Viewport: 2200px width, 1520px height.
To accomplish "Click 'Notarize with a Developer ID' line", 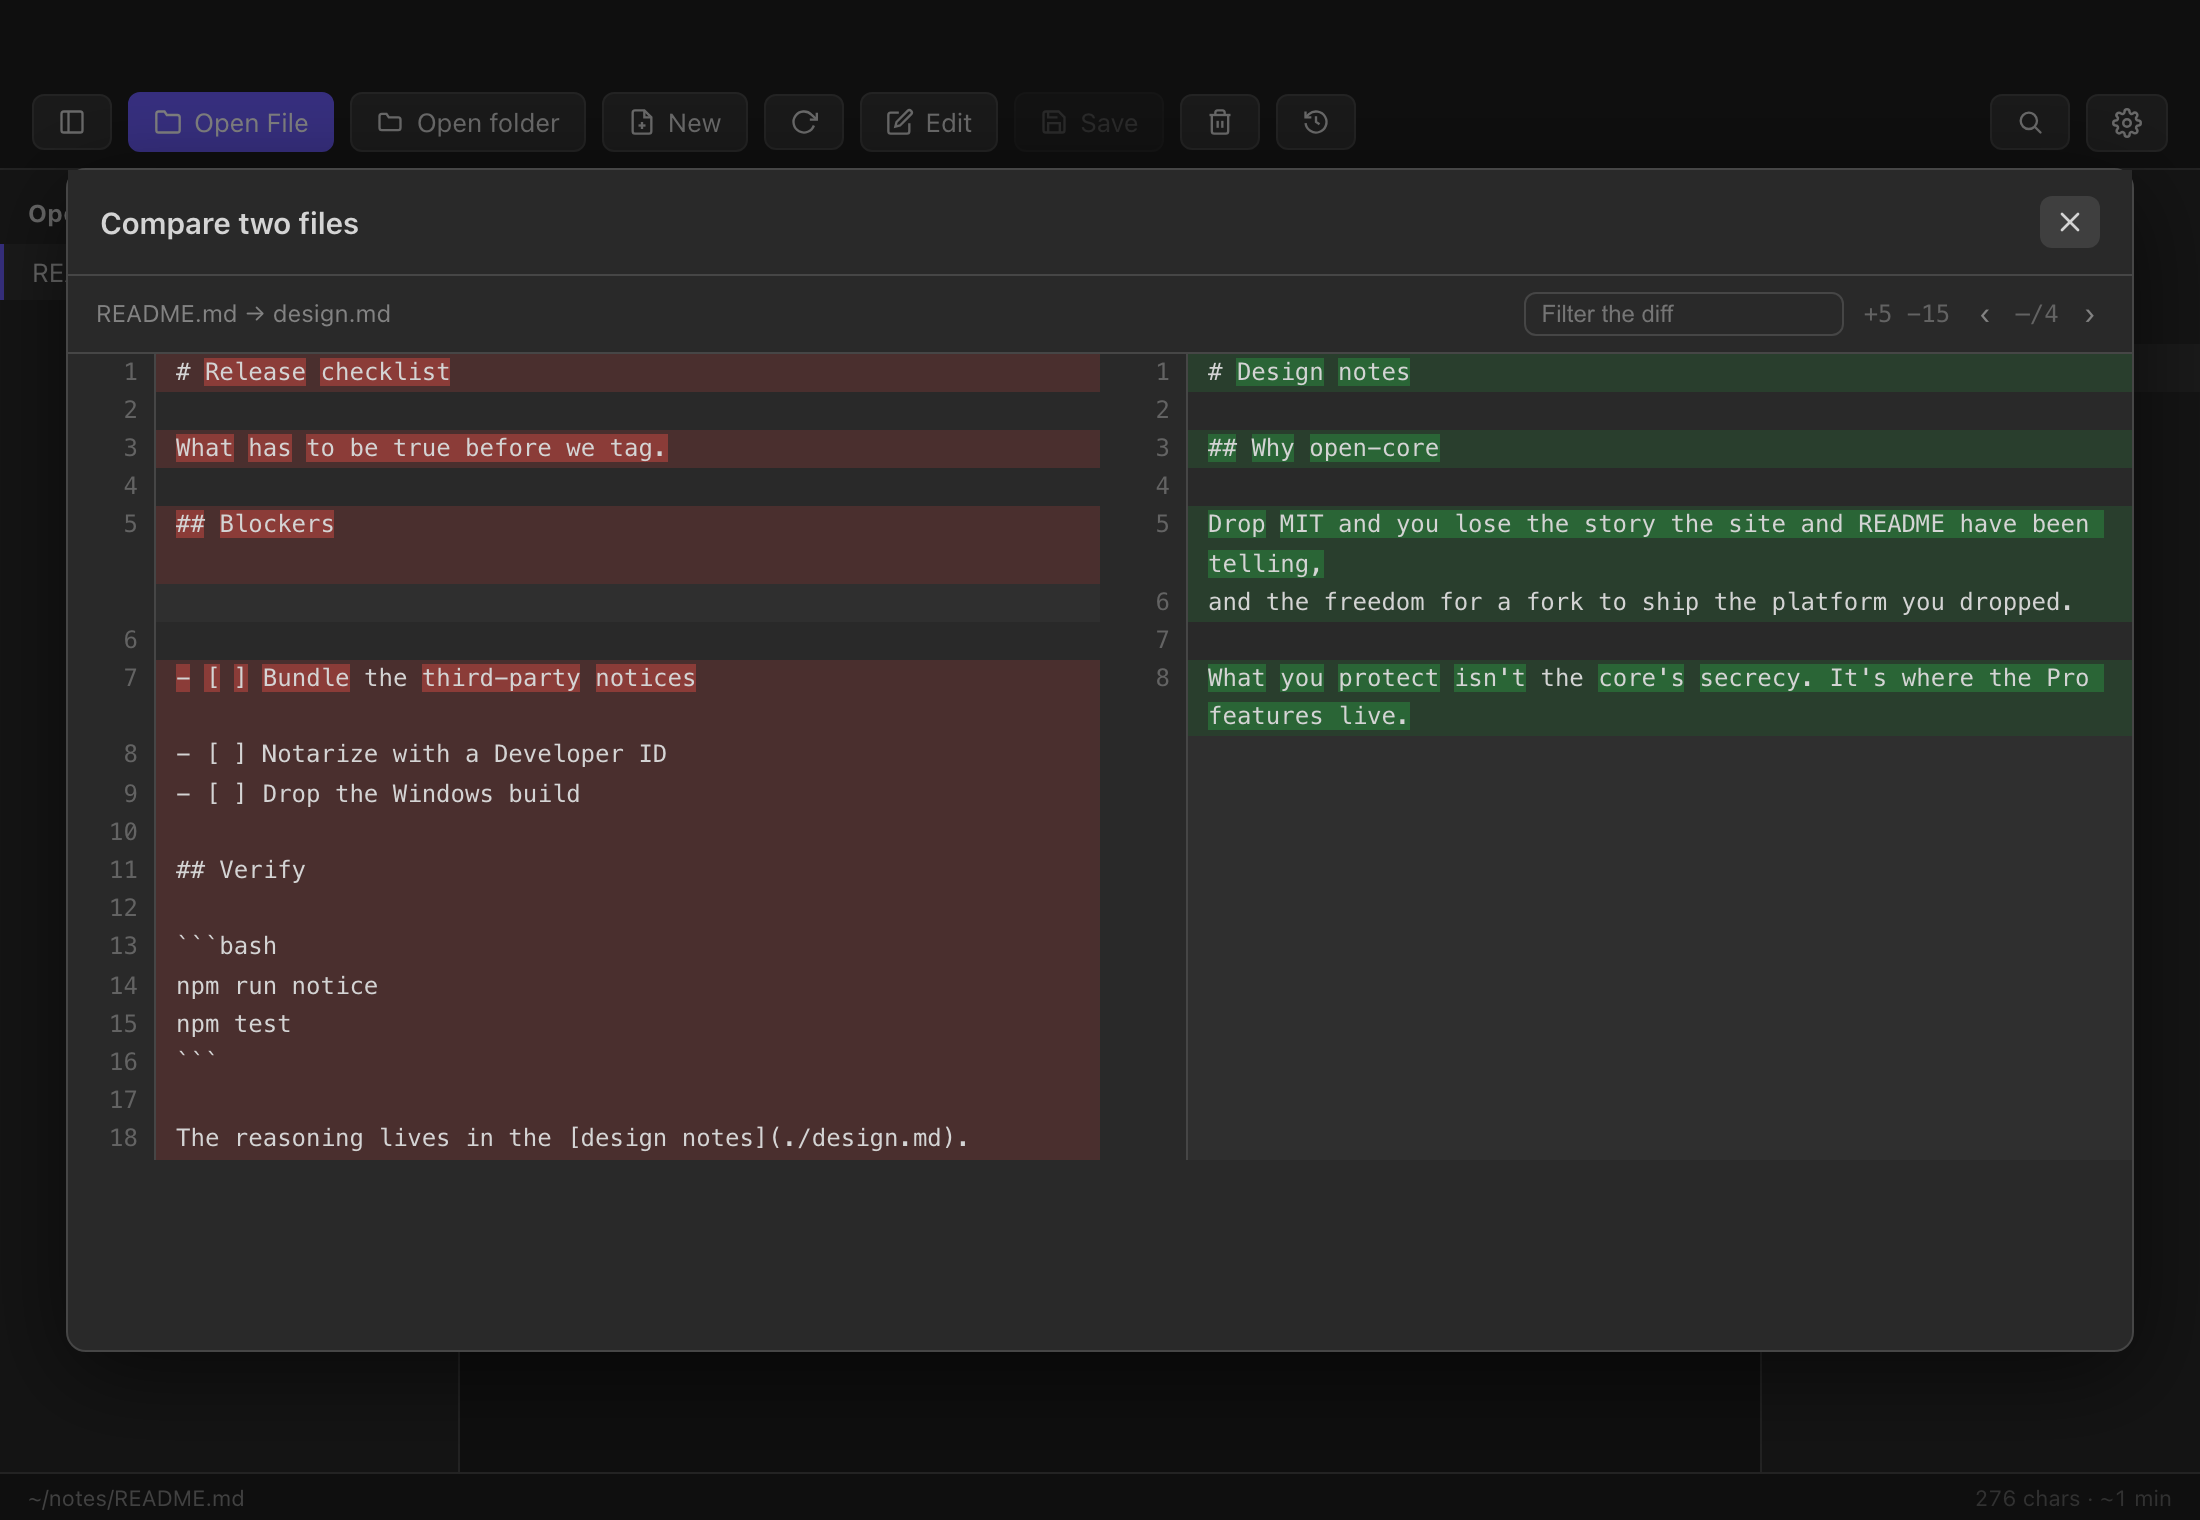I will (x=628, y=754).
